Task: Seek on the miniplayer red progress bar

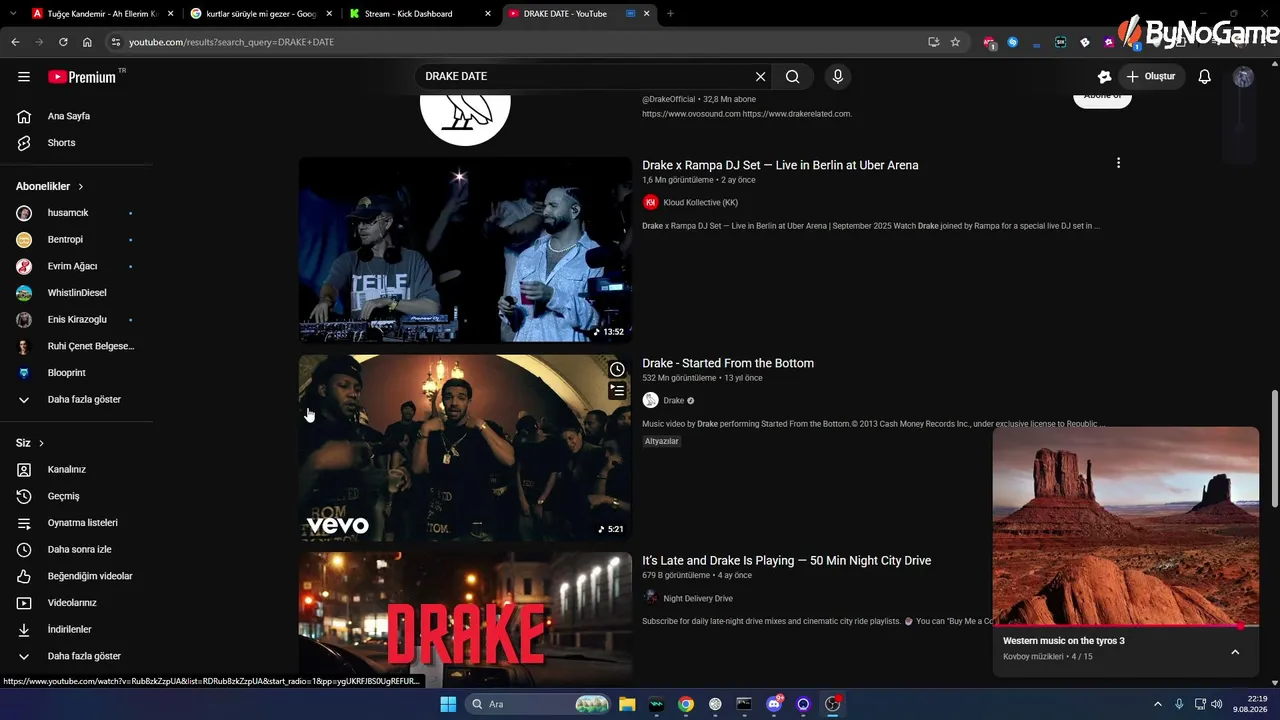Action: (1126, 626)
